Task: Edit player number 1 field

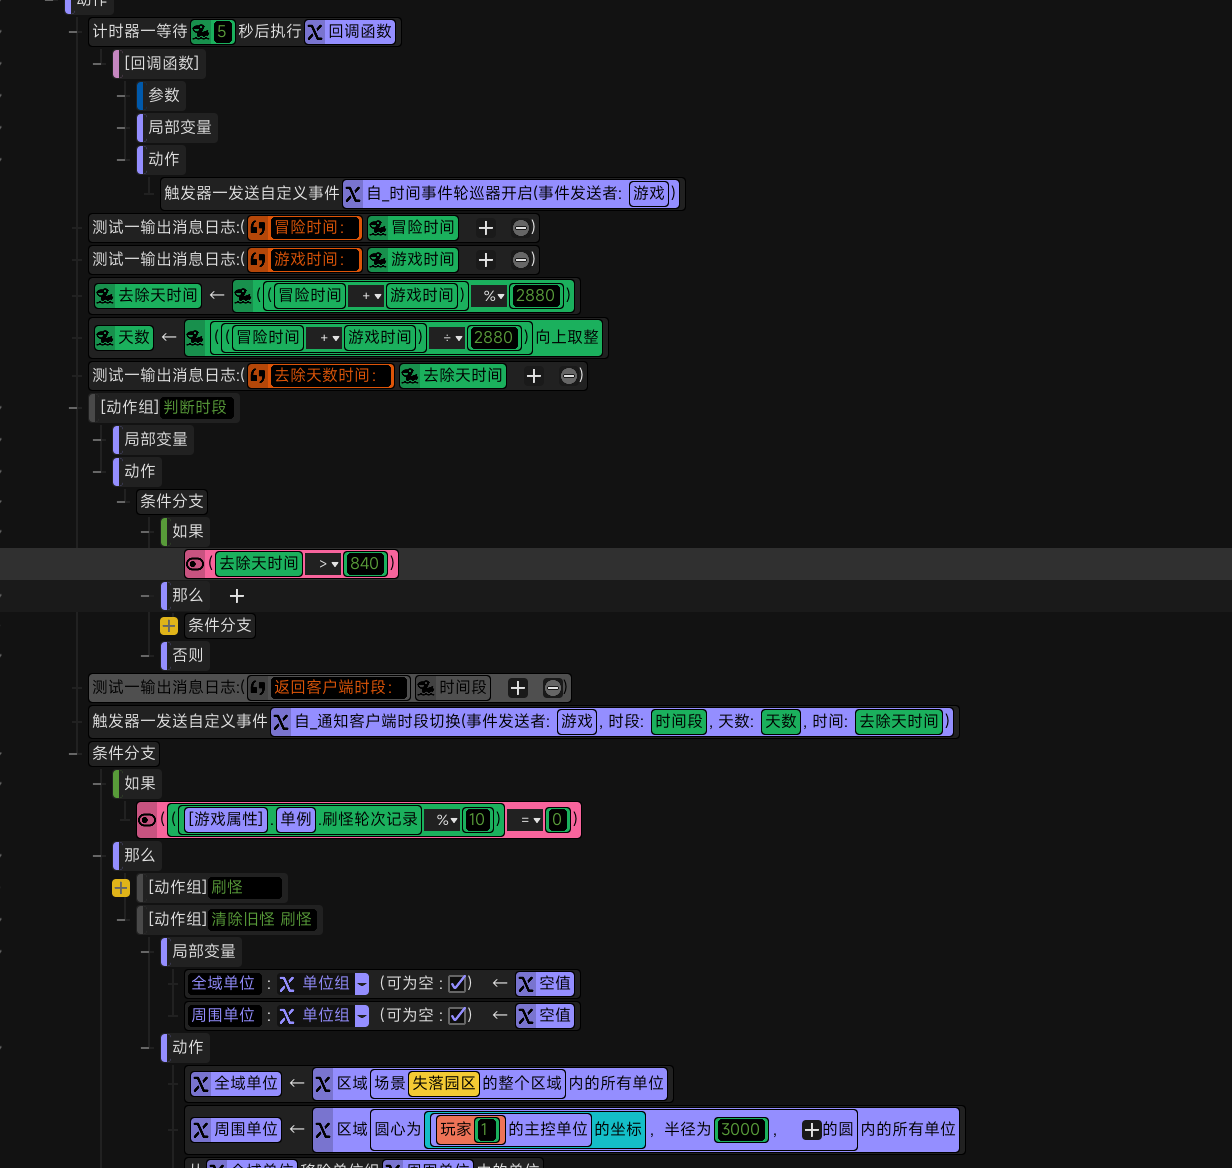Action: pos(485,1130)
